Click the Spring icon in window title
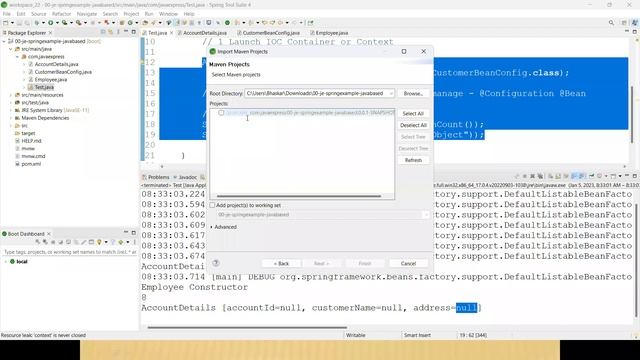The image size is (640, 360). [4, 5]
